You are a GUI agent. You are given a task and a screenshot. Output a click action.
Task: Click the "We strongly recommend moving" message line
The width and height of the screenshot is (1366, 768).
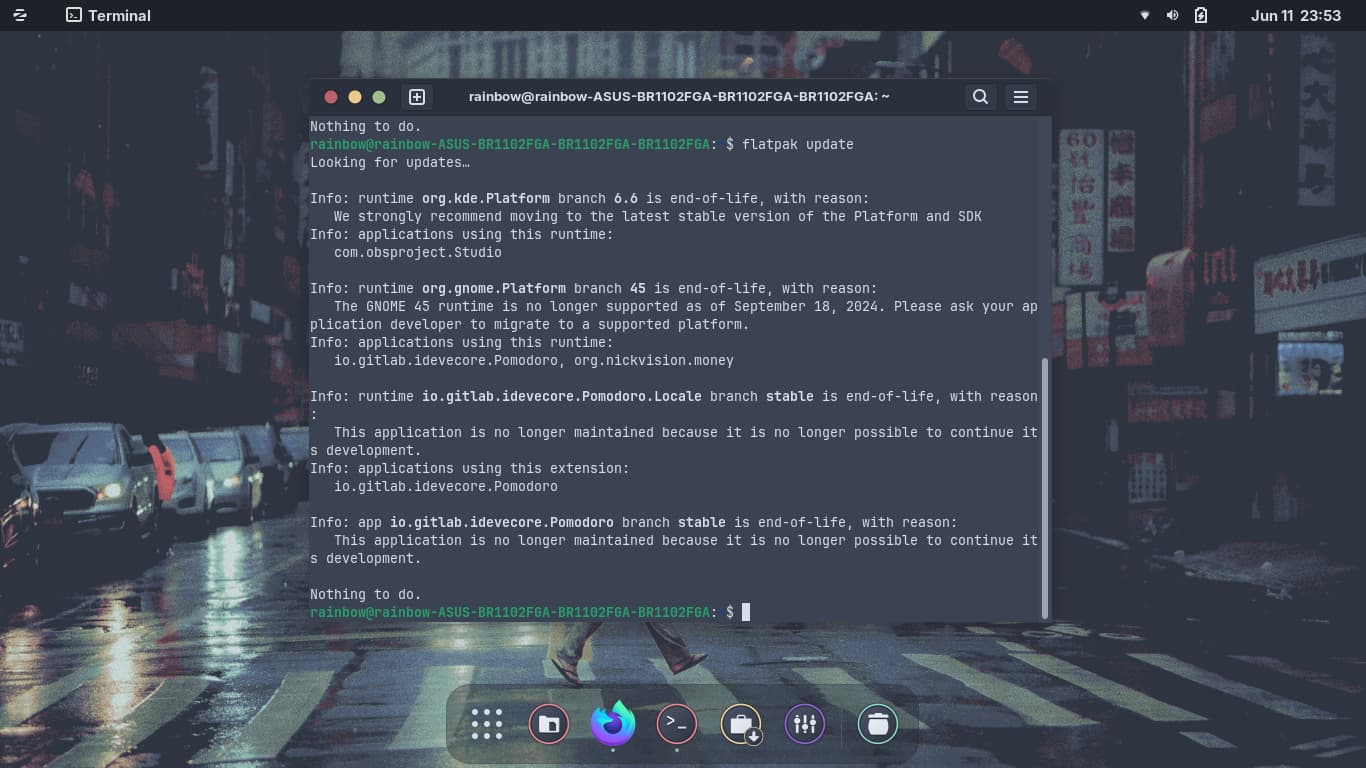tap(658, 217)
